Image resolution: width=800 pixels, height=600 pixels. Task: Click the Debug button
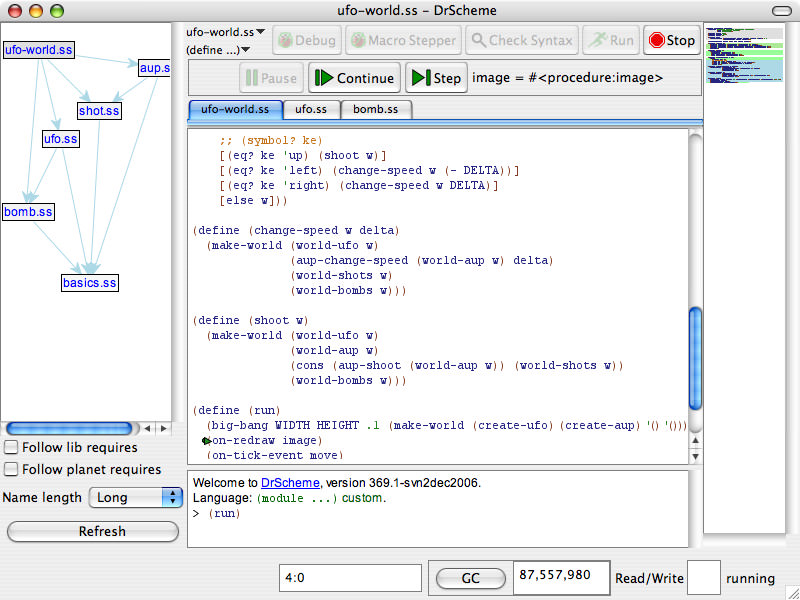point(306,40)
